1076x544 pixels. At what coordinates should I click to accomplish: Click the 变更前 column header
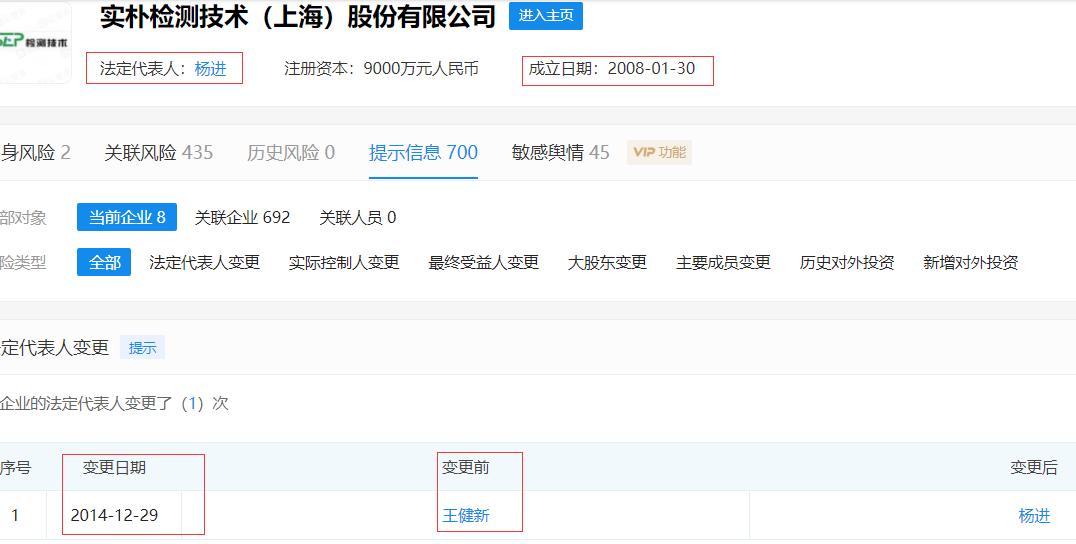[x=465, y=468]
